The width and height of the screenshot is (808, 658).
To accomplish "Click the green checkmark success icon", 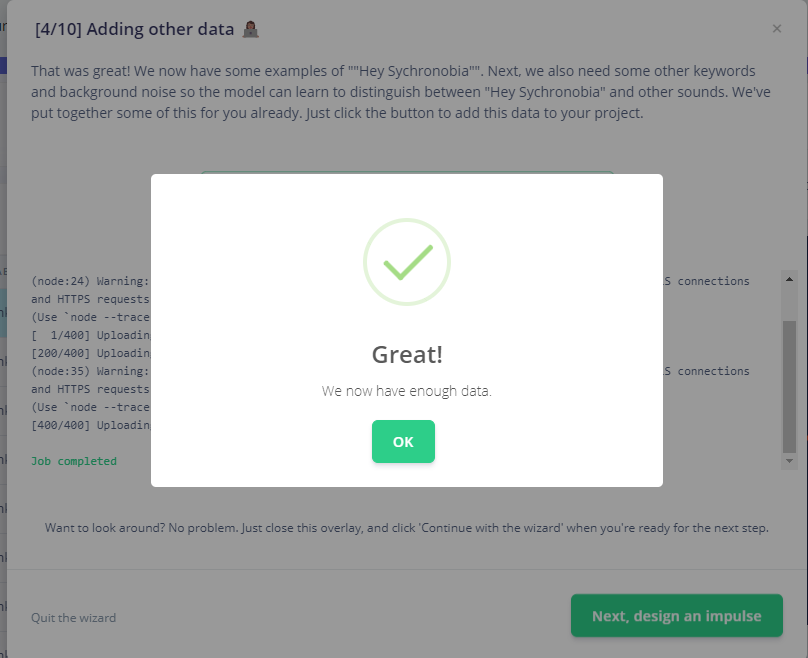I will click(406, 261).
